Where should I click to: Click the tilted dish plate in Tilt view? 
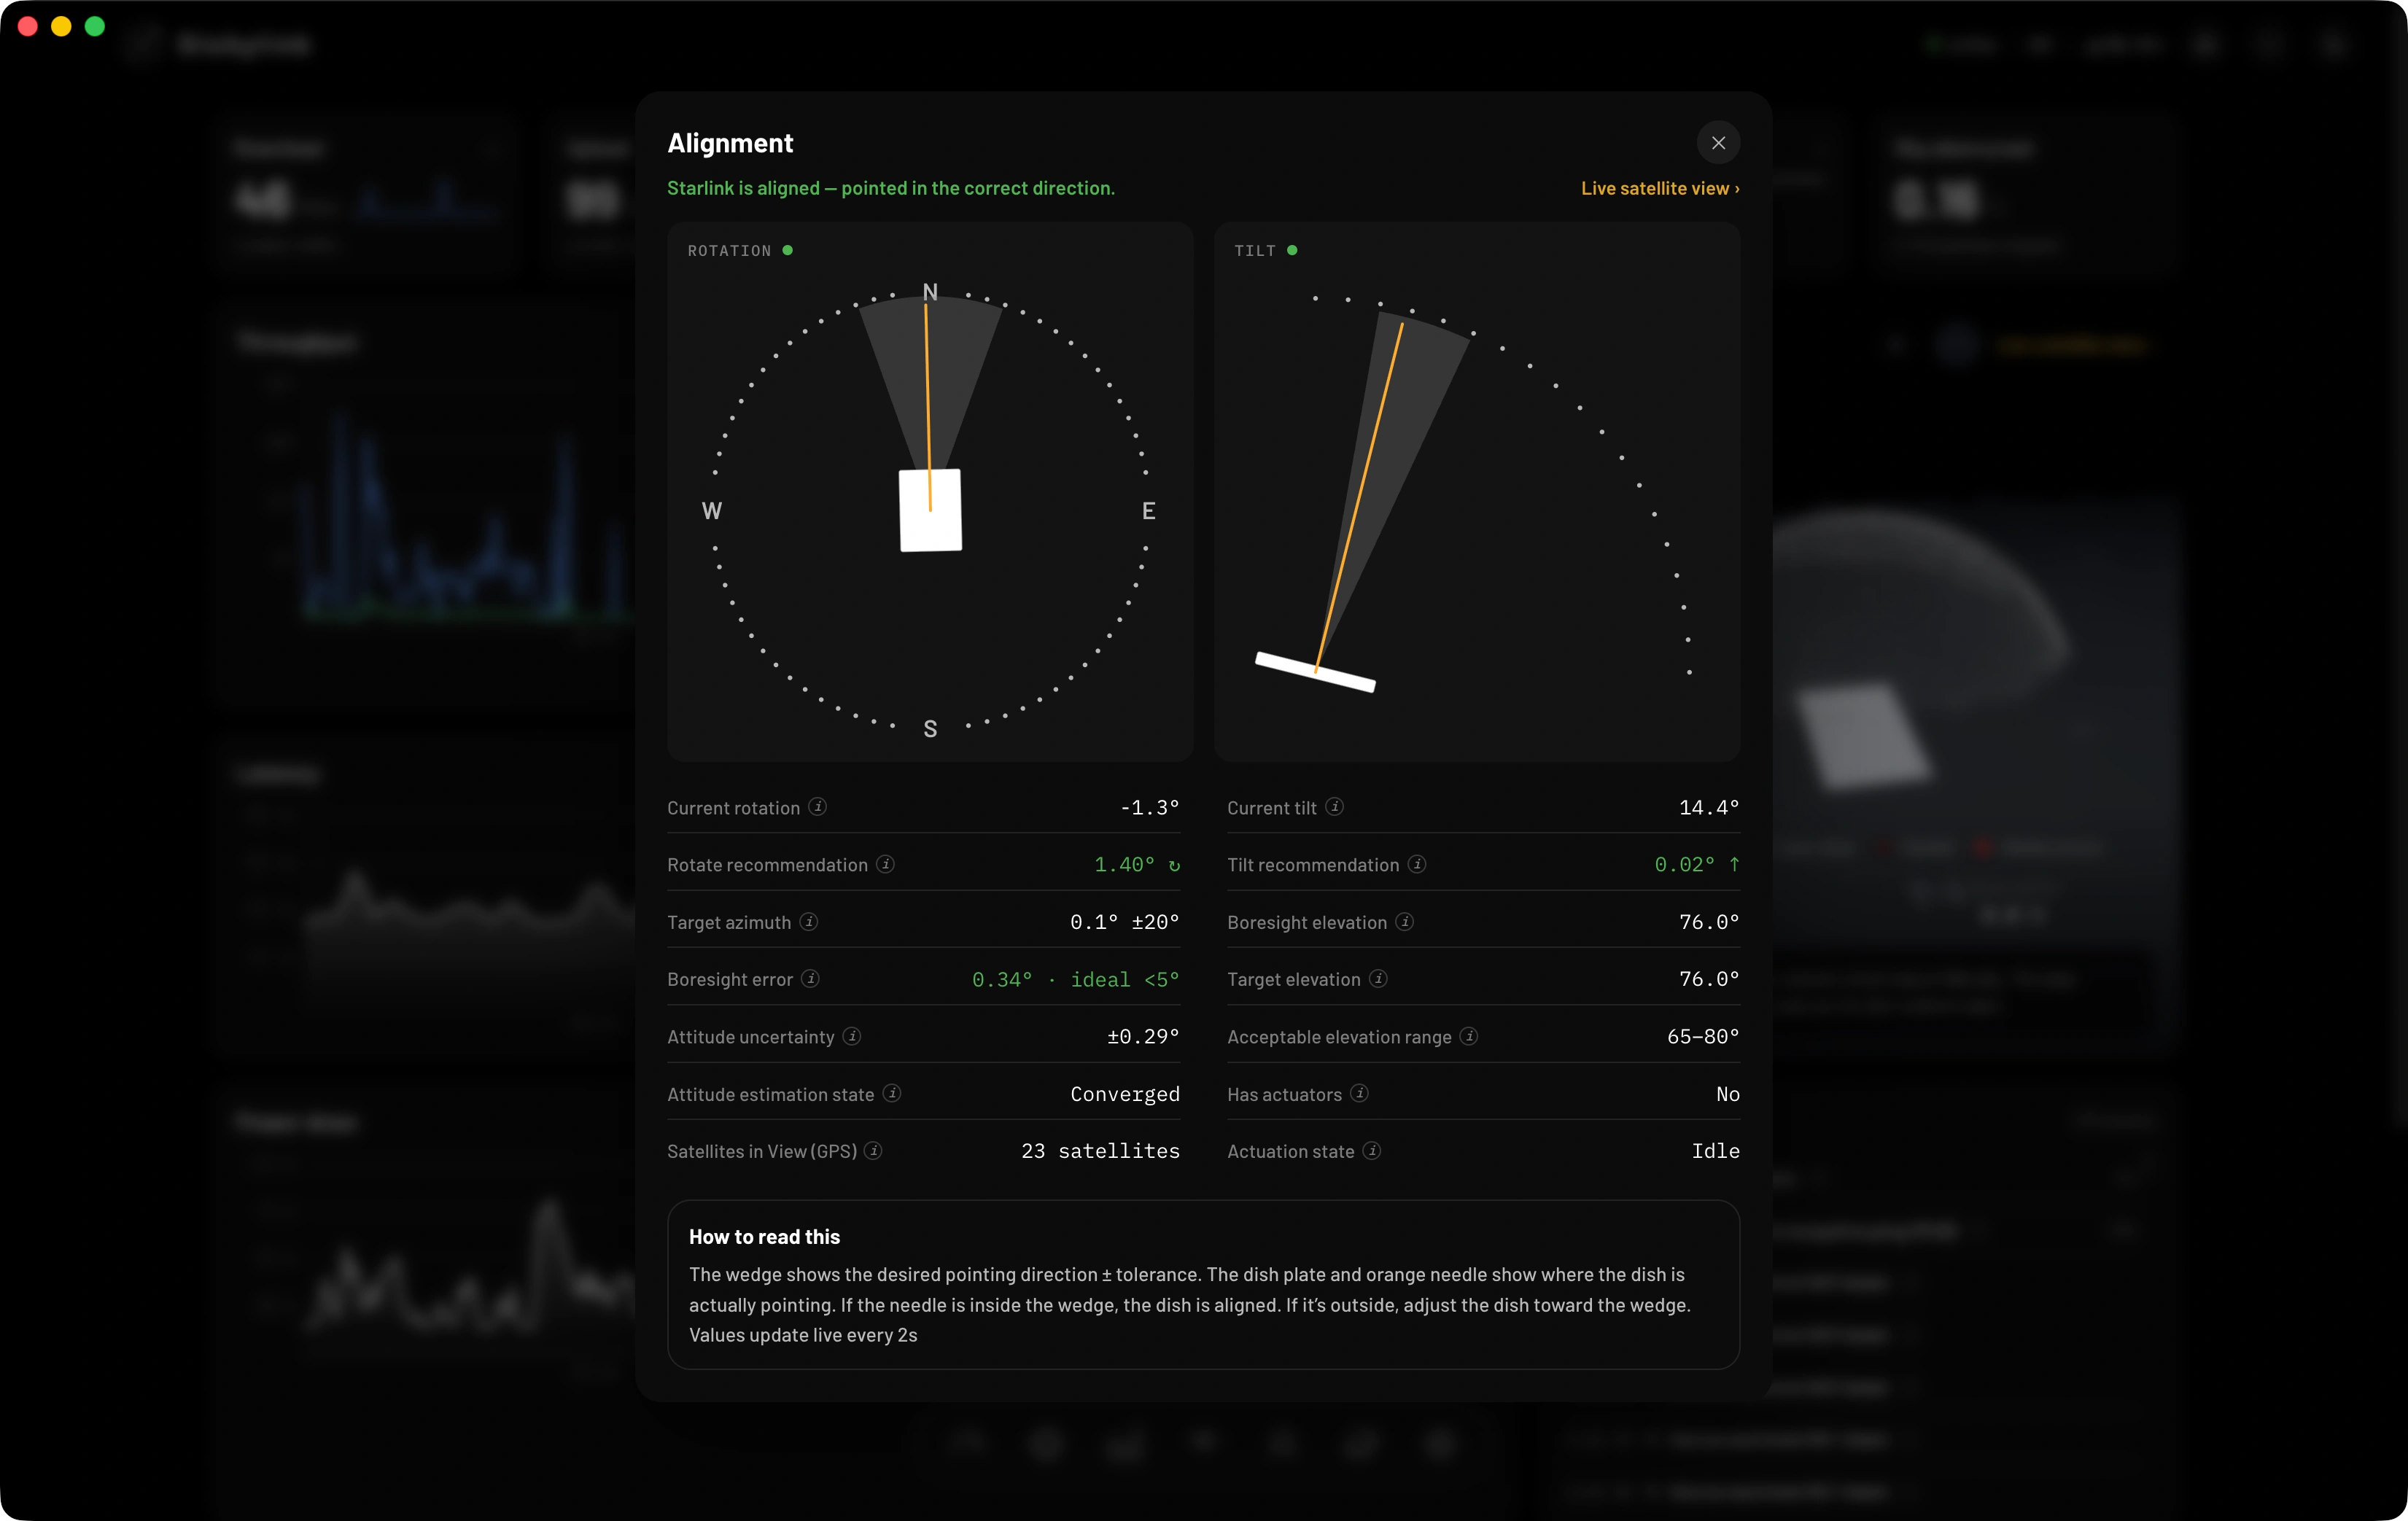pyautogui.click(x=1315, y=671)
